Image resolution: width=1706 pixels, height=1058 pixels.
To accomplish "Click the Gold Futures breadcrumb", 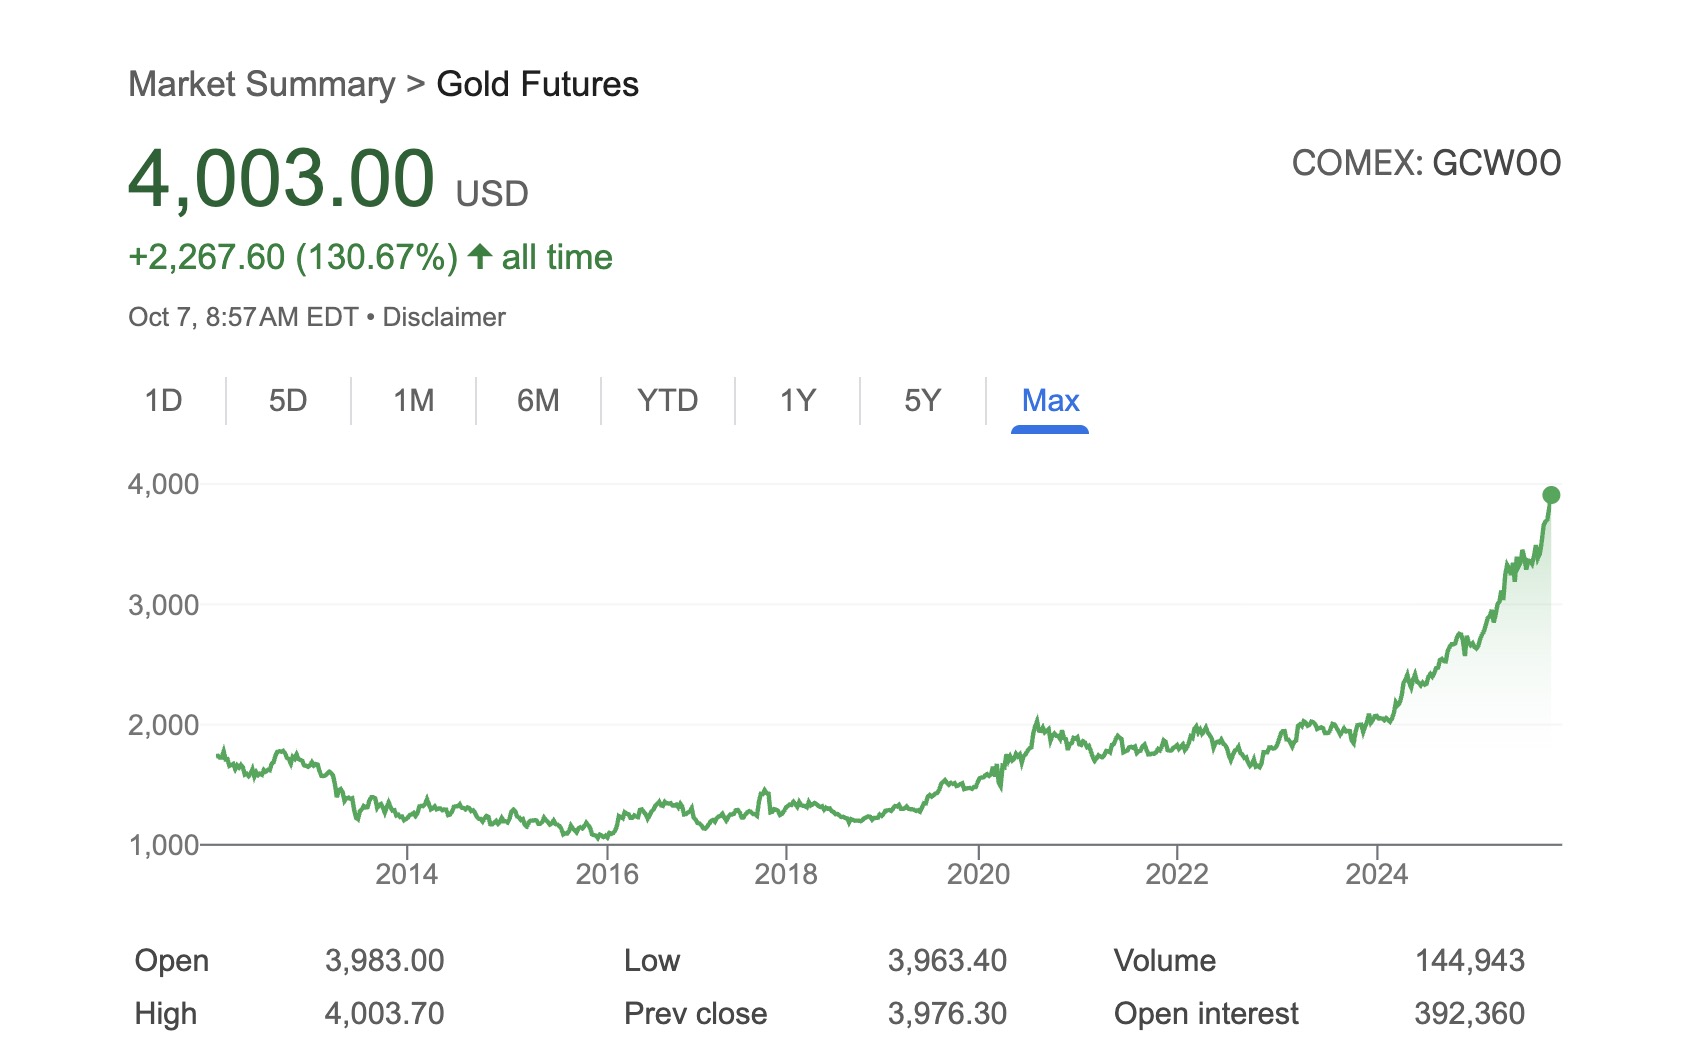I will (536, 84).
